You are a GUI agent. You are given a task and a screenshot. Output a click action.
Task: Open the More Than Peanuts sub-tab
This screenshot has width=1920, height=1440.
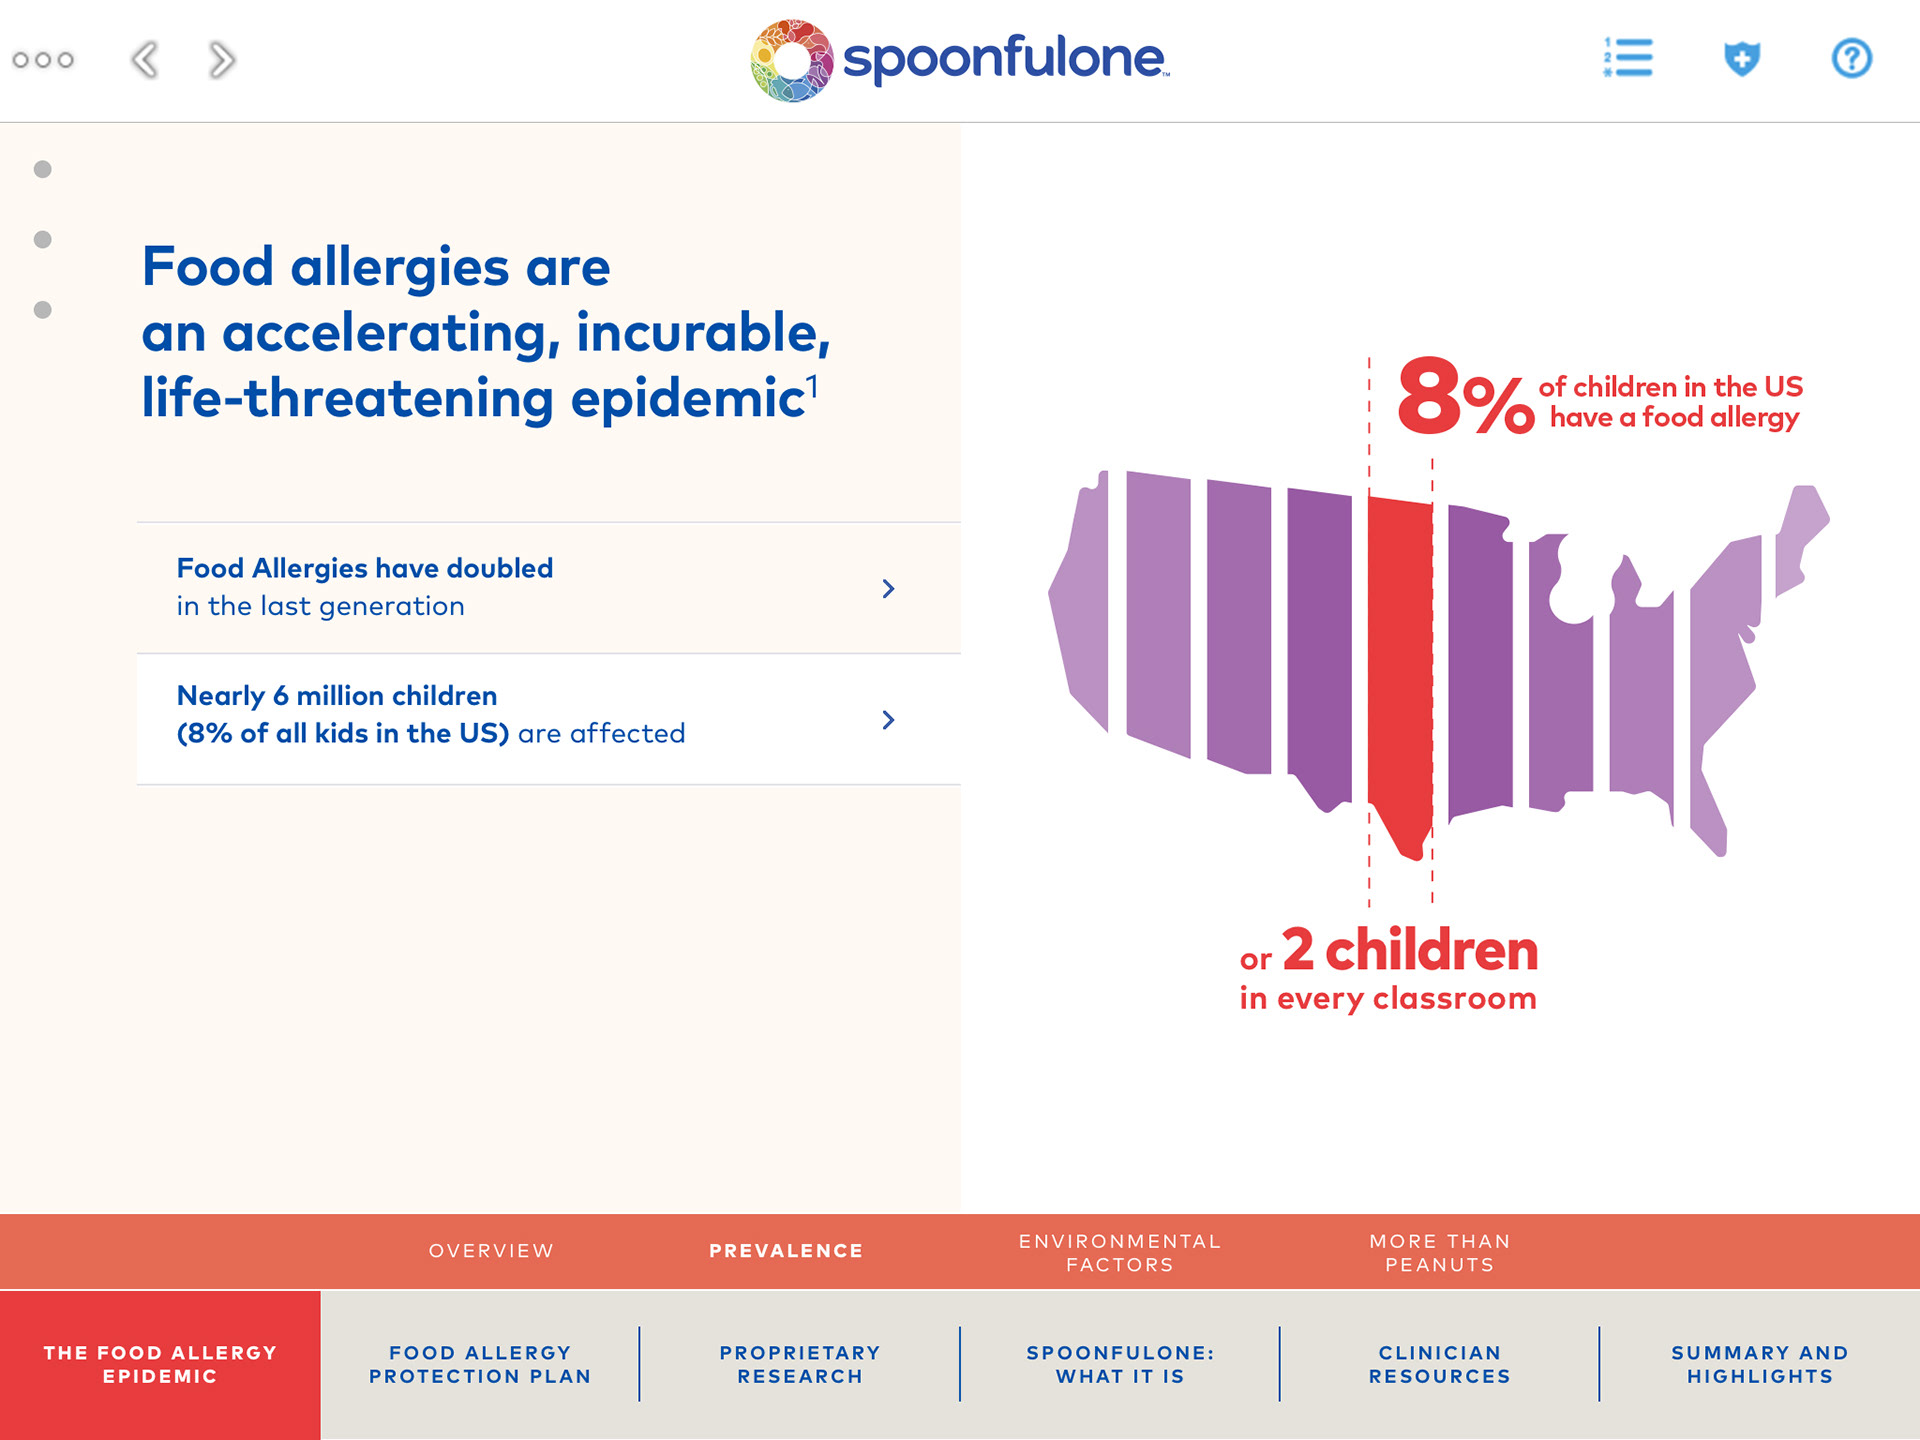1440,1252
